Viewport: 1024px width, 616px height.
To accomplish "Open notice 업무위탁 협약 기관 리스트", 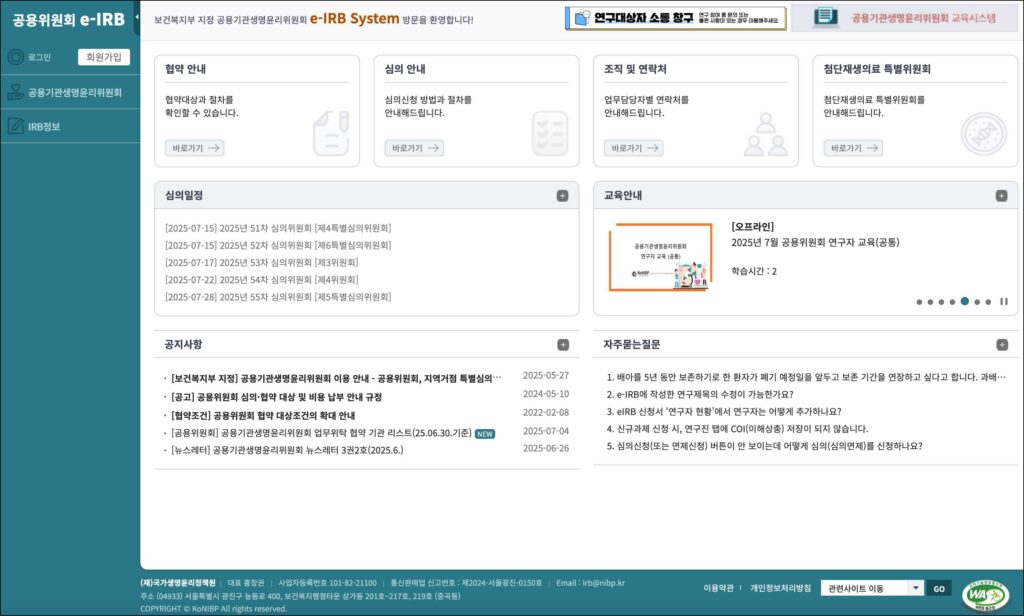I will pos(321,432).
